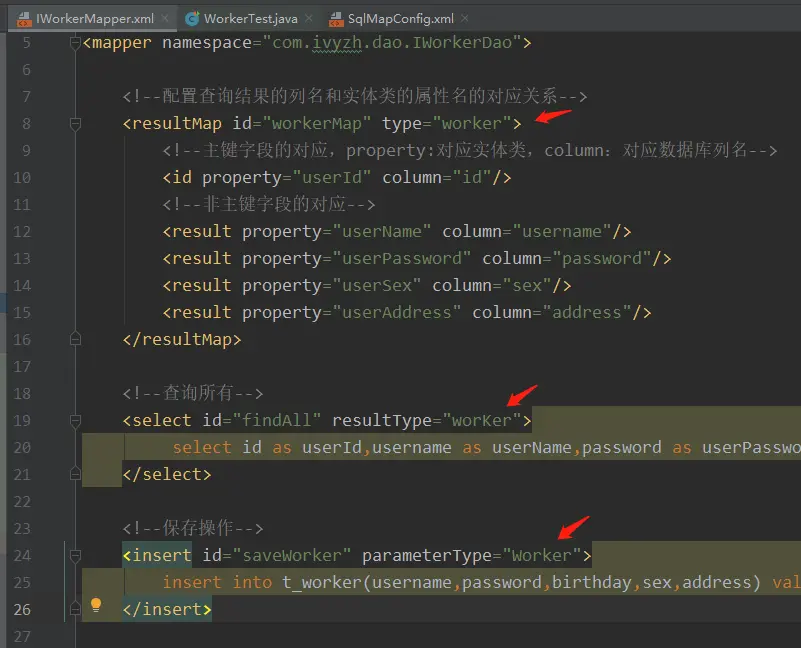Click the resultMap id value workerMap
Screen dimensions: 801x648
[x=316, y=124]
